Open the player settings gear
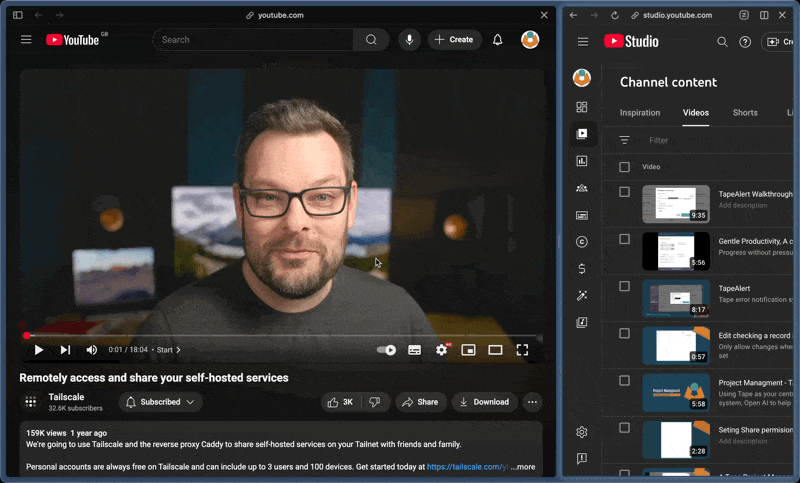This screenshot has width=800, height=483. point(441,350)
